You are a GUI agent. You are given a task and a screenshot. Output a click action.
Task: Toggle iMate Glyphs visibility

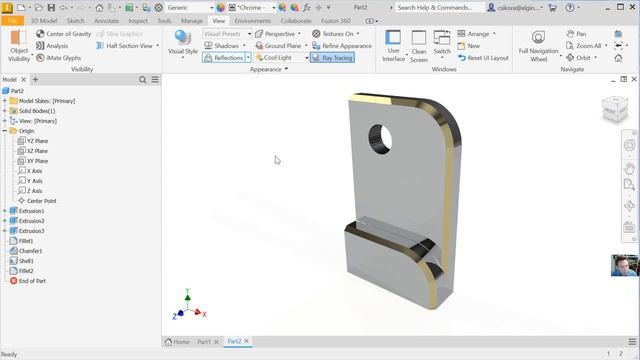58,58
